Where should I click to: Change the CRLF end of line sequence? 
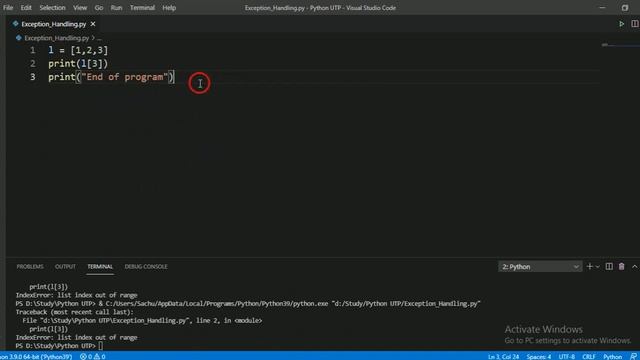(589, 356)
